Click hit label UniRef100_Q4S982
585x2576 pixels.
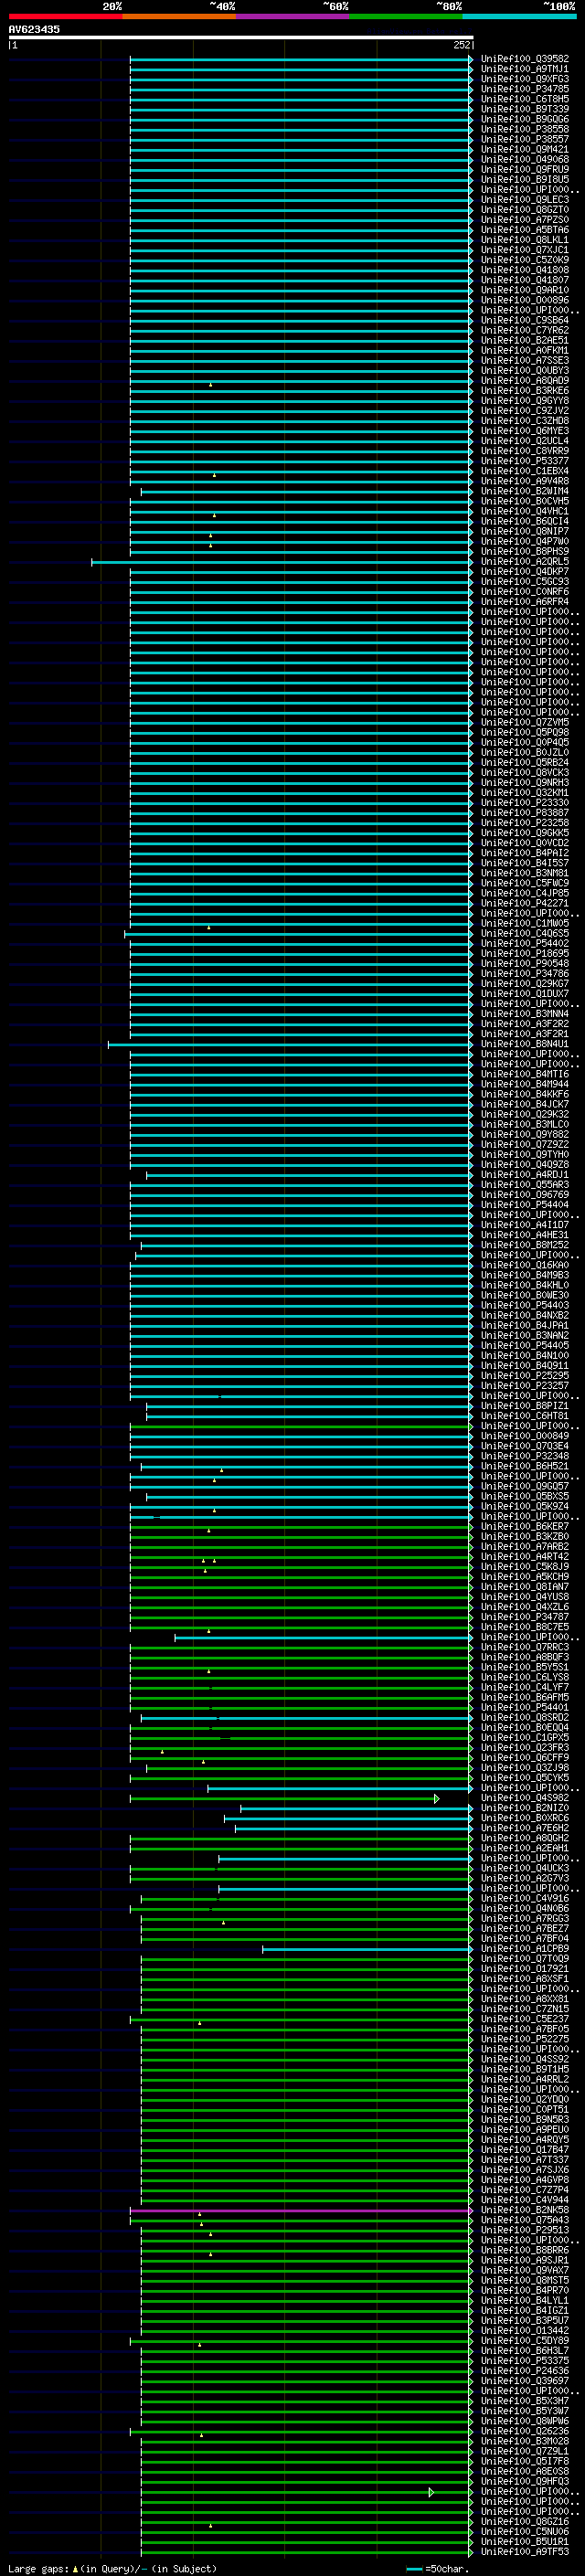point(524,1798)
